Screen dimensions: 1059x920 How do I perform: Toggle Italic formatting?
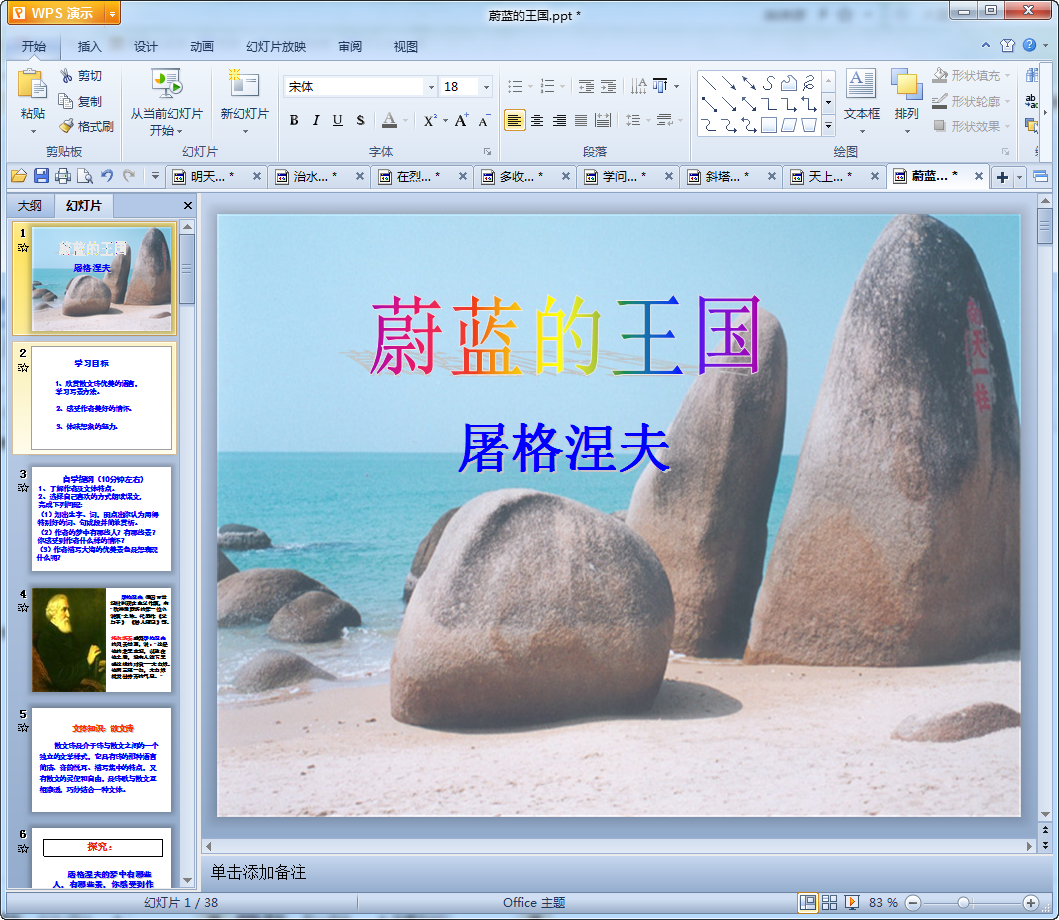315,120
